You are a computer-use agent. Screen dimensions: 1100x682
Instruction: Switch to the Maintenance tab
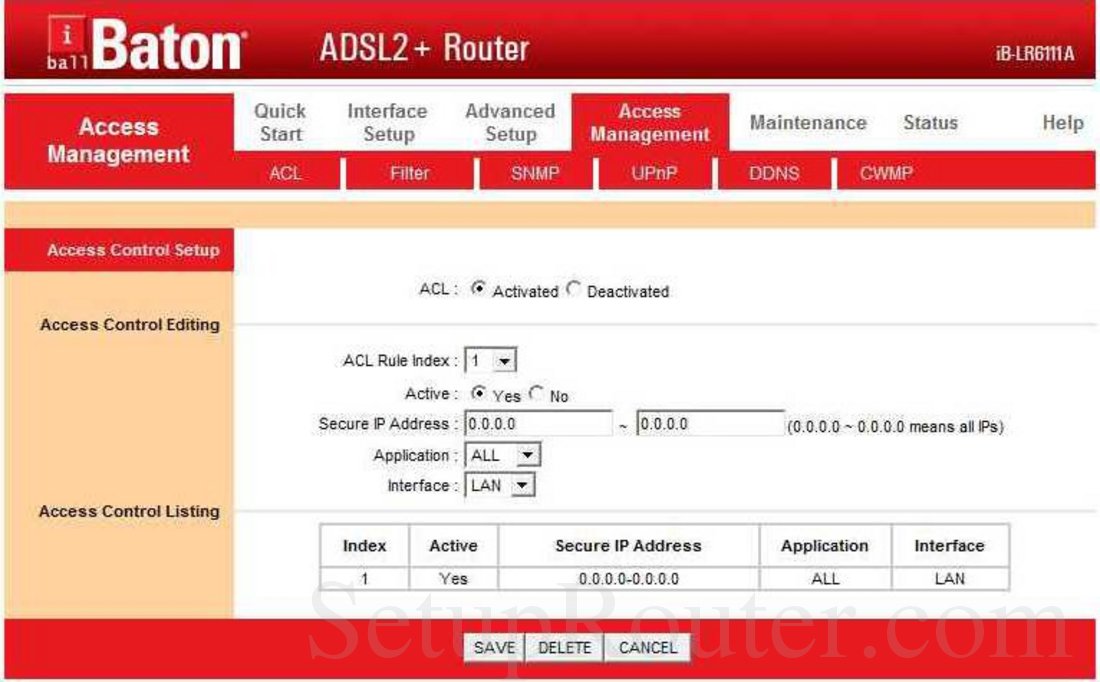tap(808, 122)
